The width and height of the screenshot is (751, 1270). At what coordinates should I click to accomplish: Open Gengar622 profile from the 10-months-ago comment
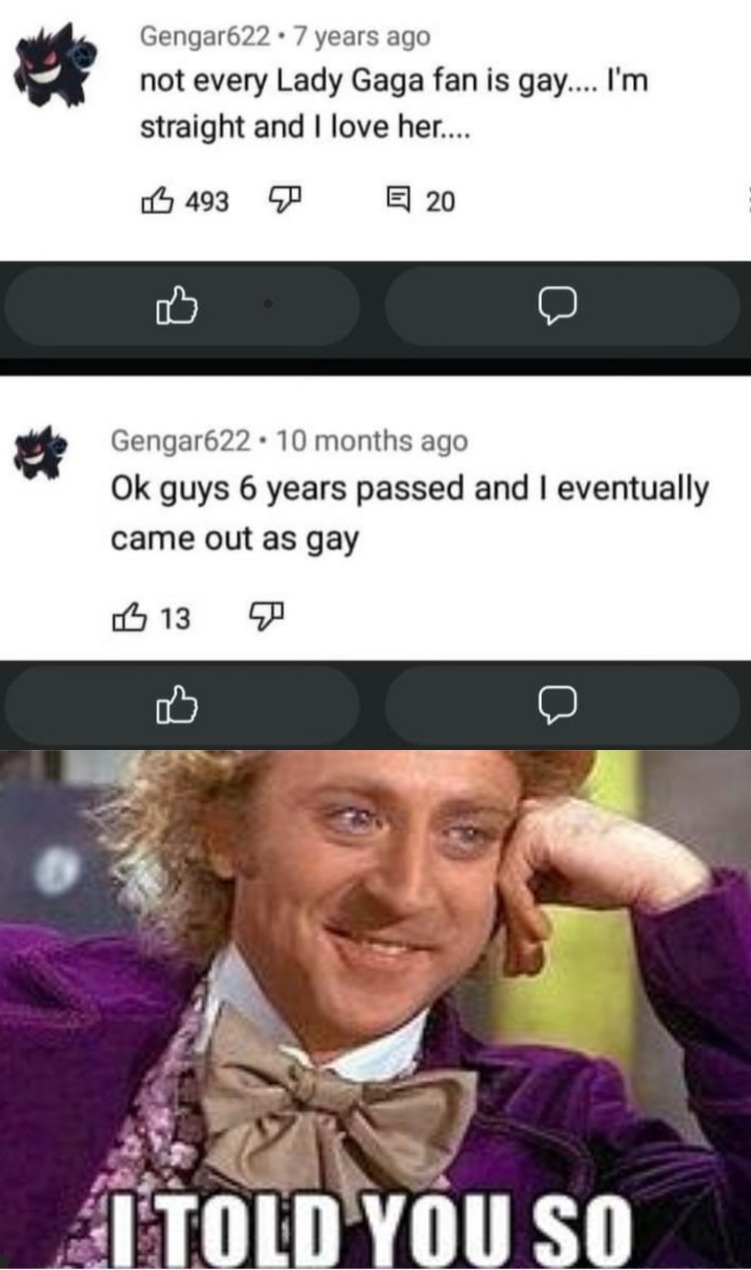click(x=180, y=440)
